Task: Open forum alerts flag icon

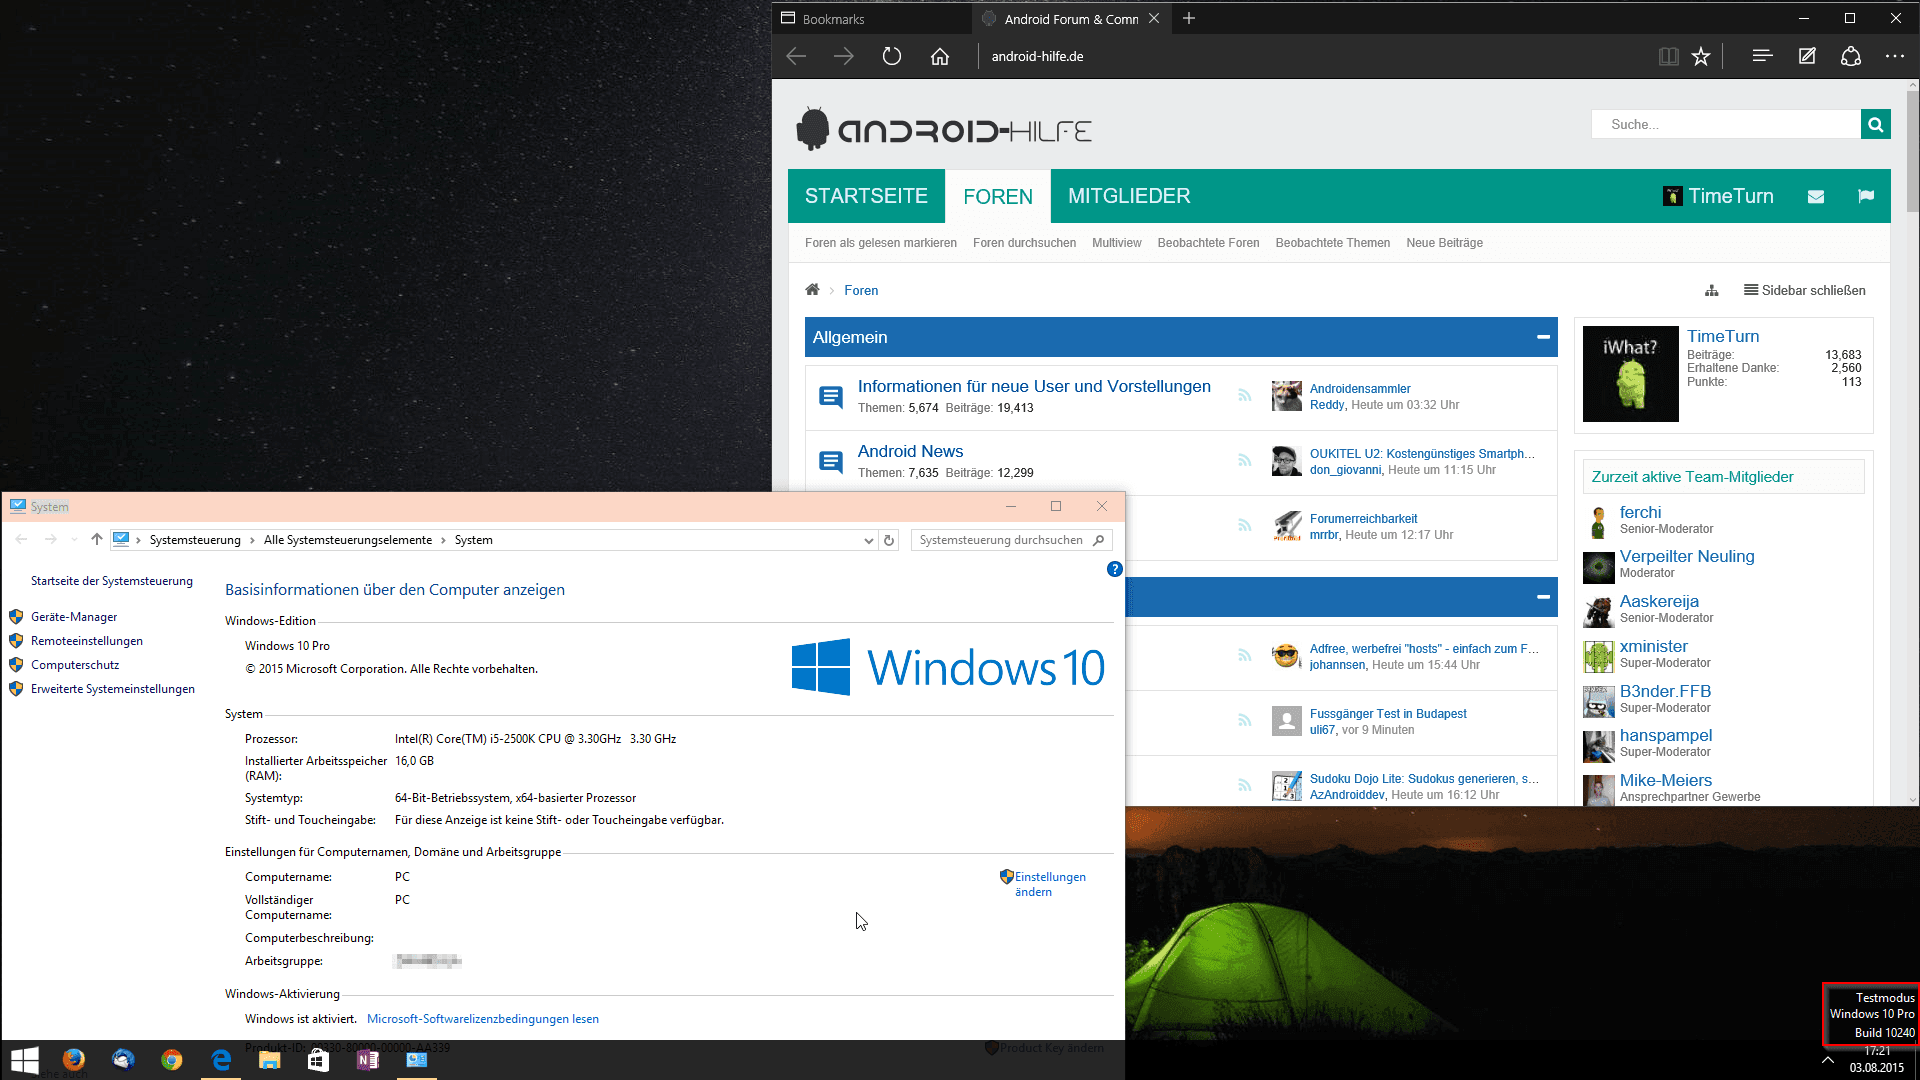Action: (x=1866, y=196)
